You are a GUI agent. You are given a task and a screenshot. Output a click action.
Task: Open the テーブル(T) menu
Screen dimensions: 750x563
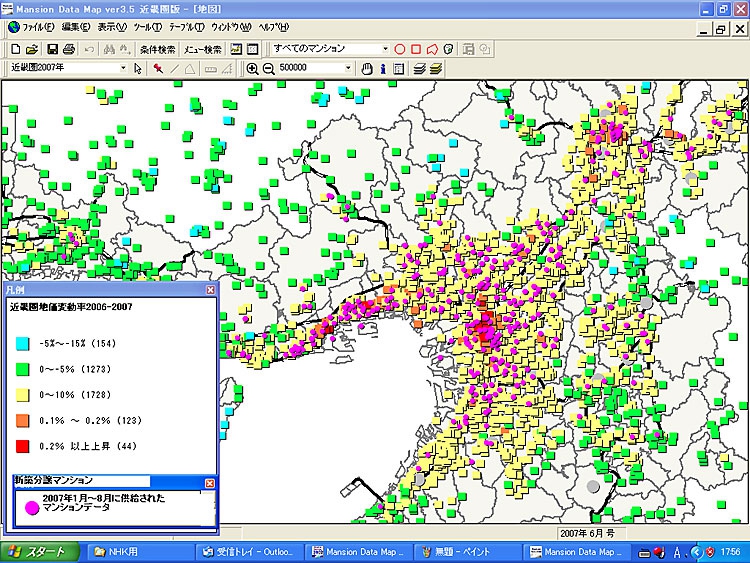[186, 27]
